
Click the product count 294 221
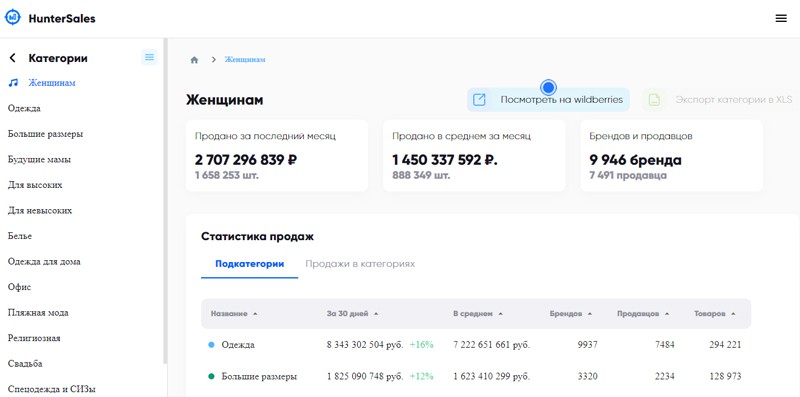tap(725, 345)
